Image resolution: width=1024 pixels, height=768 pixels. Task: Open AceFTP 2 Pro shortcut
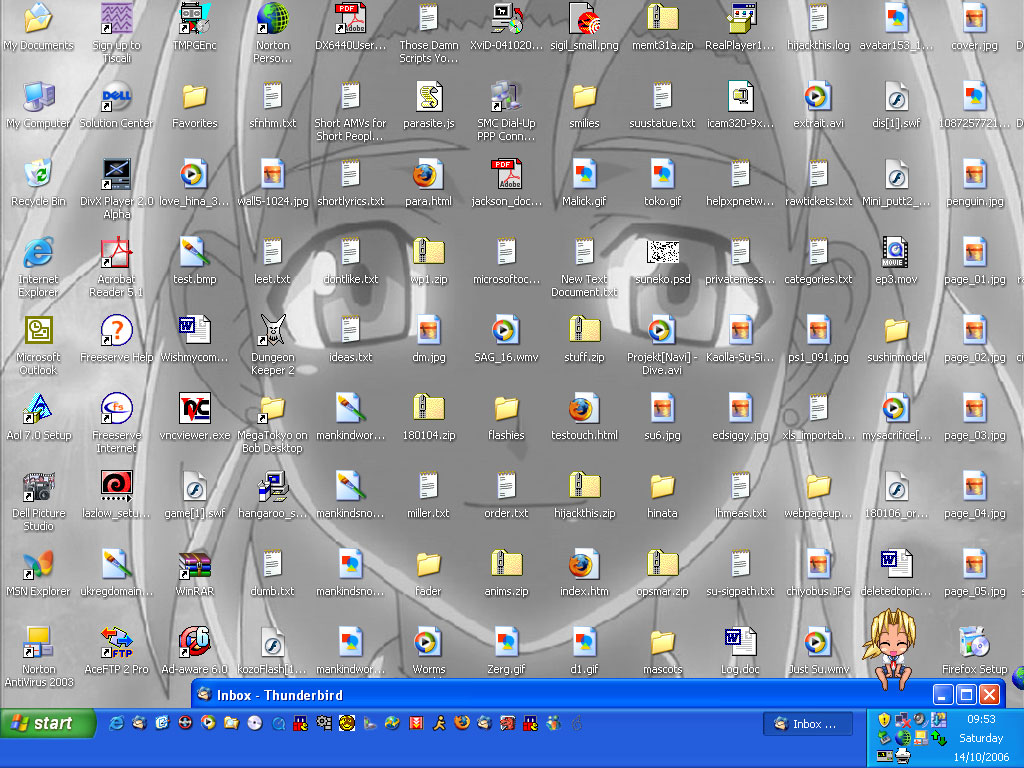click(x=116, y=650)
